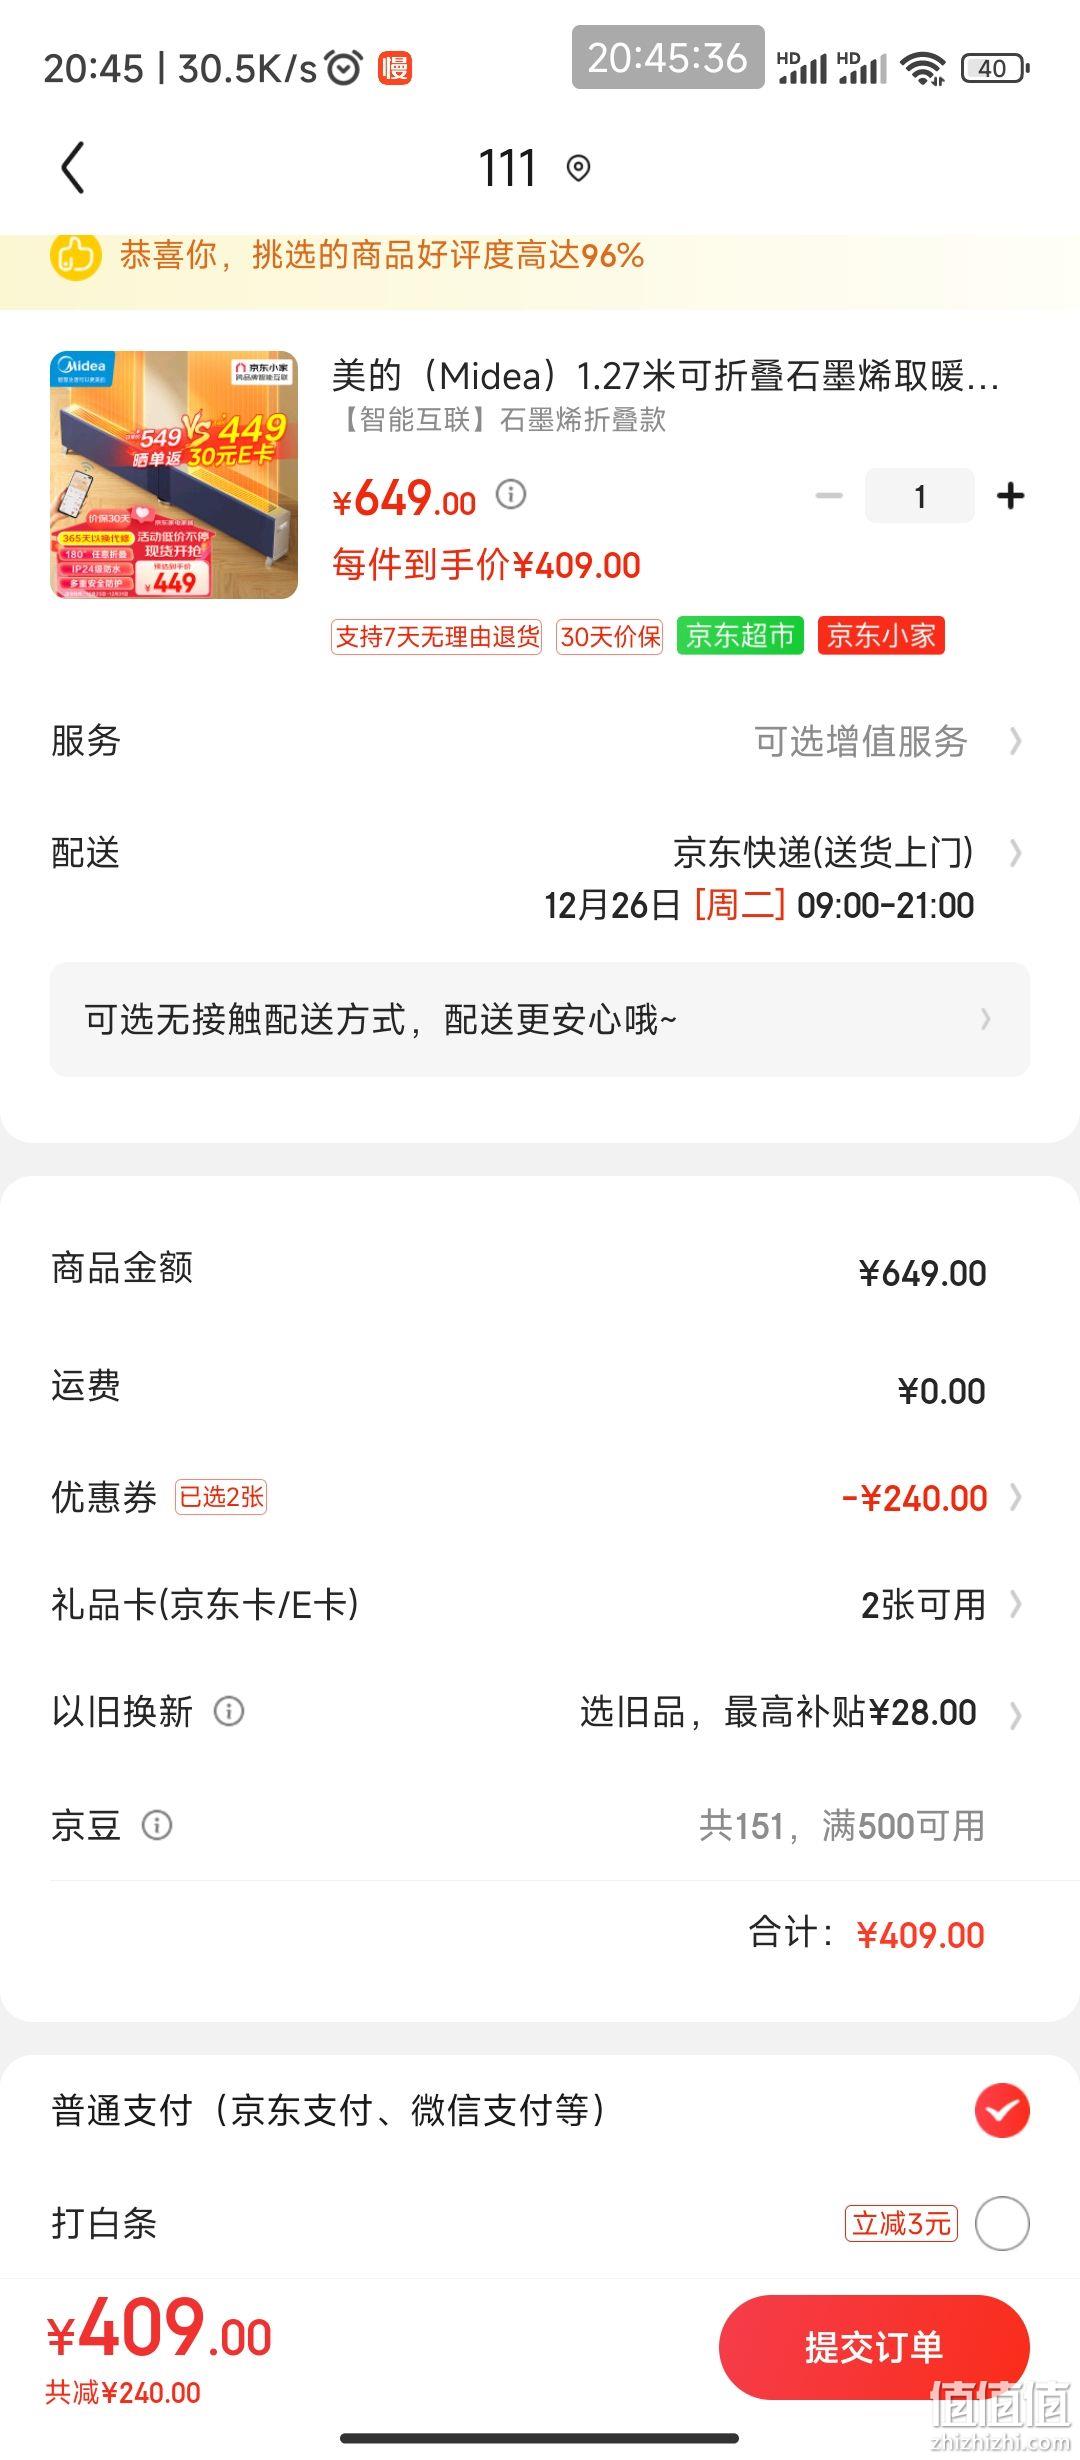Open the 以旧换新 trade-in subsidy row
This screenshot has height=2460, width=1080.
click(540, 1712)
